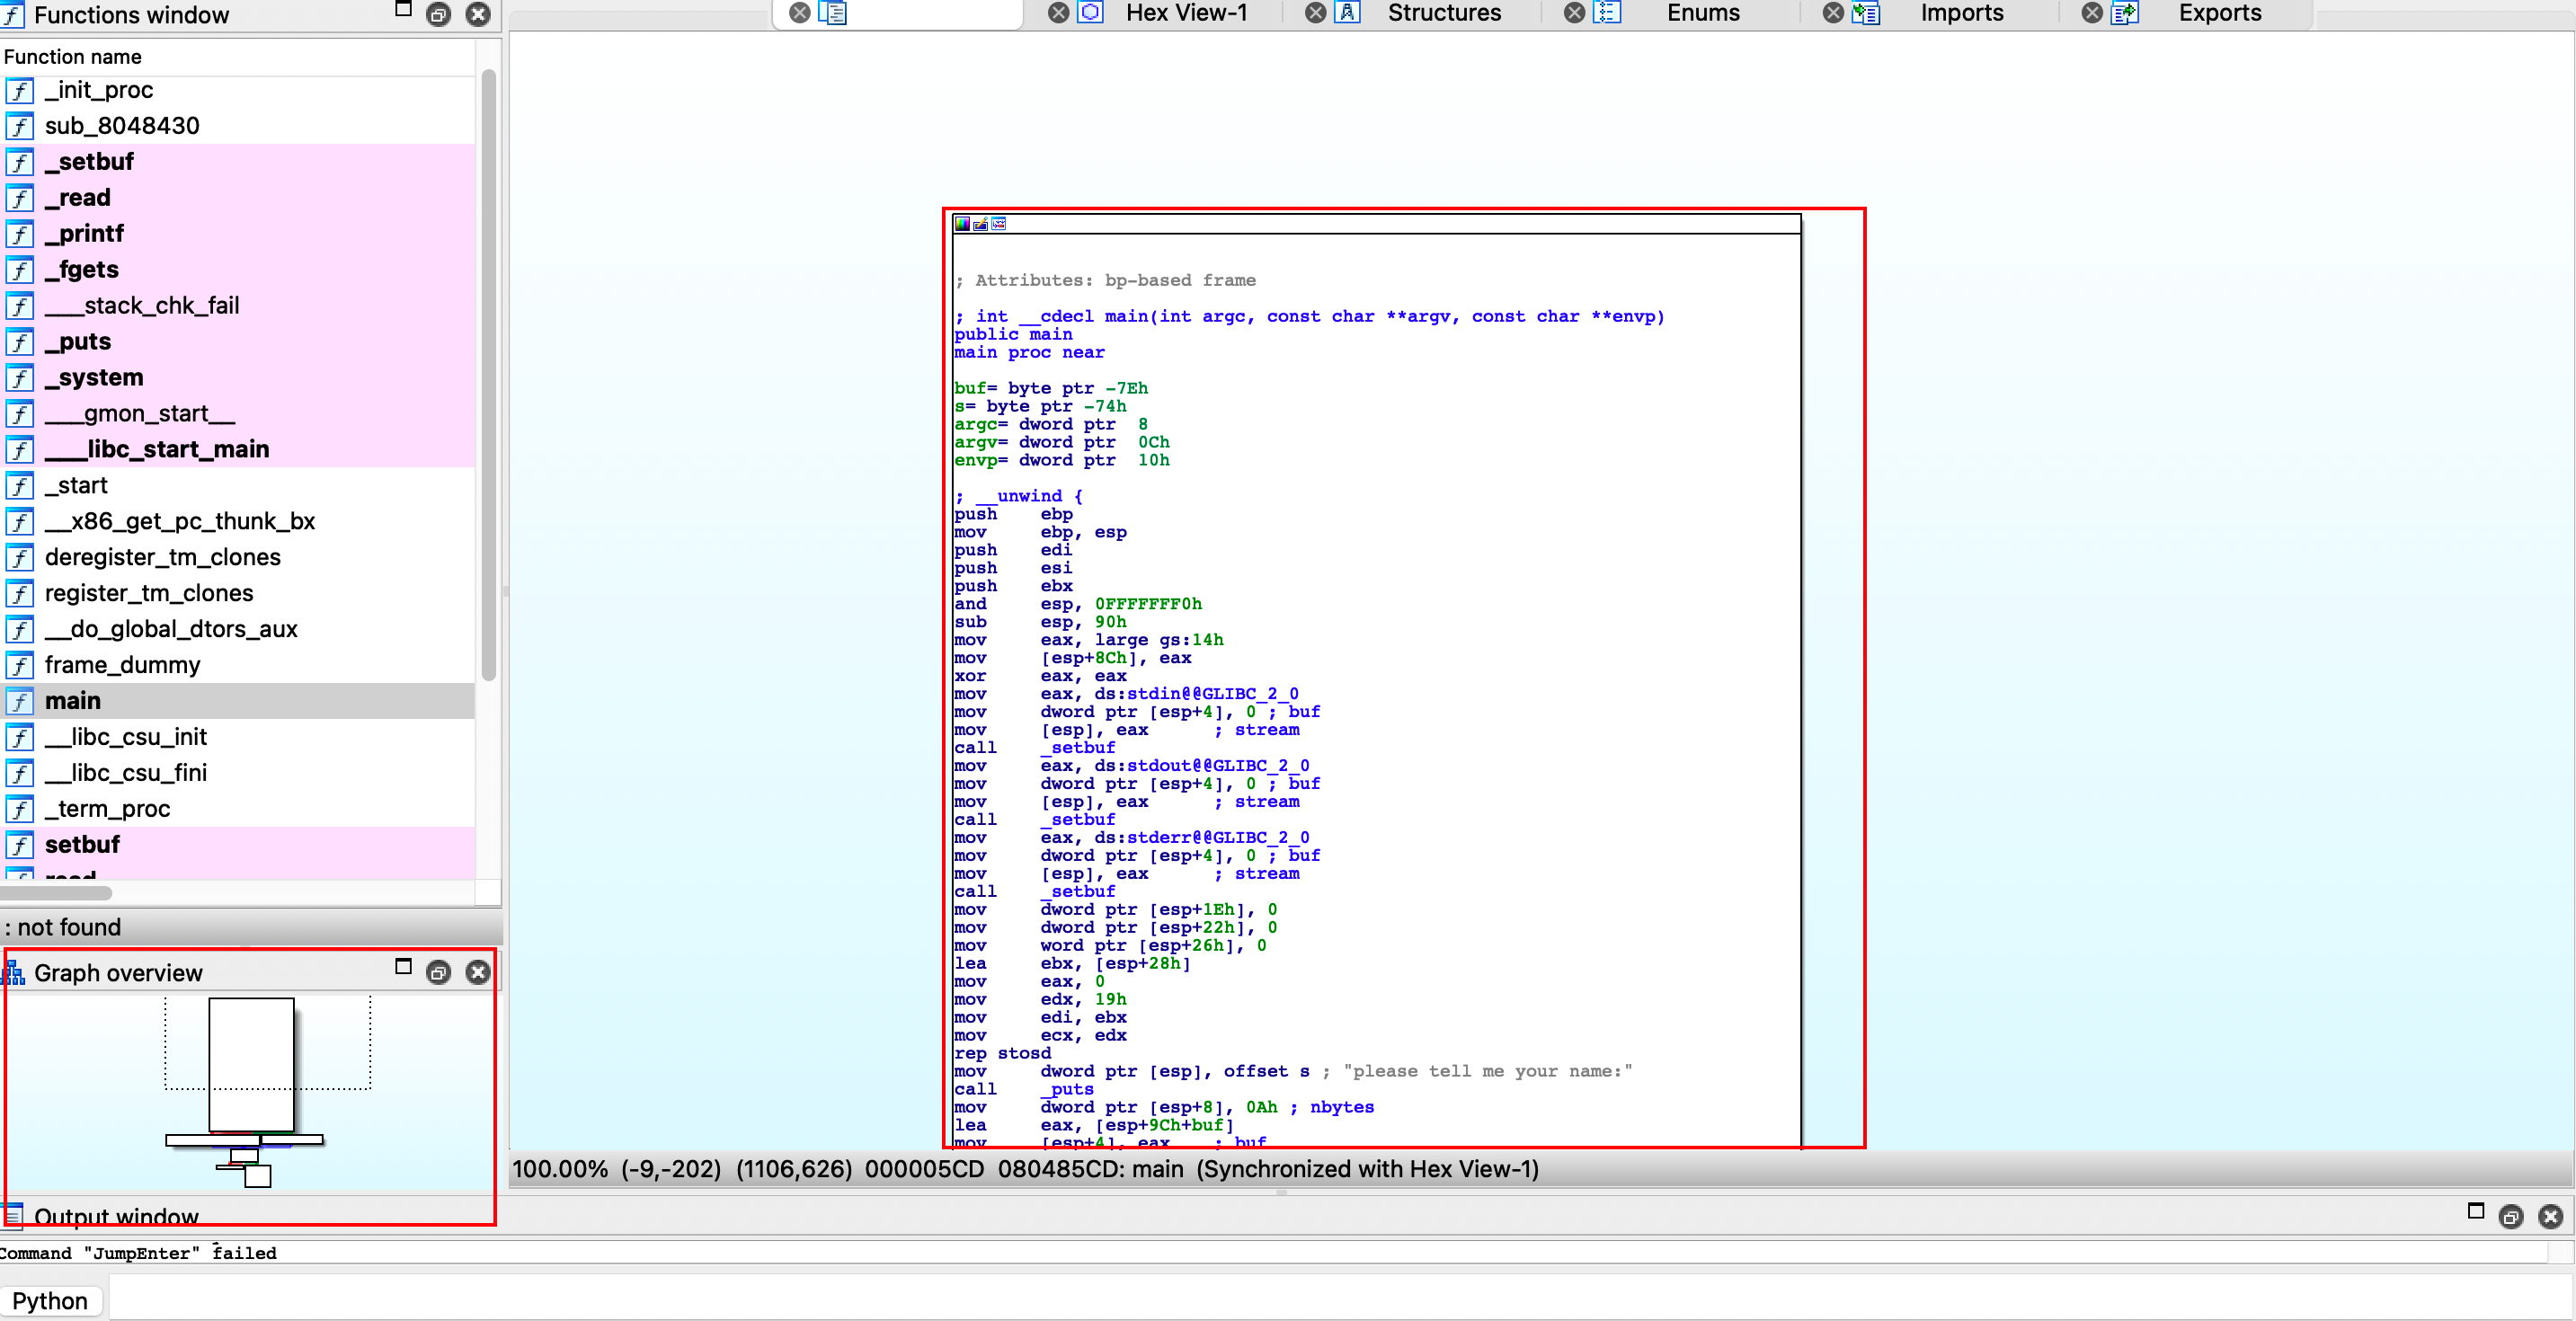
Task: Select the main function in list
Action: (72, 701)
